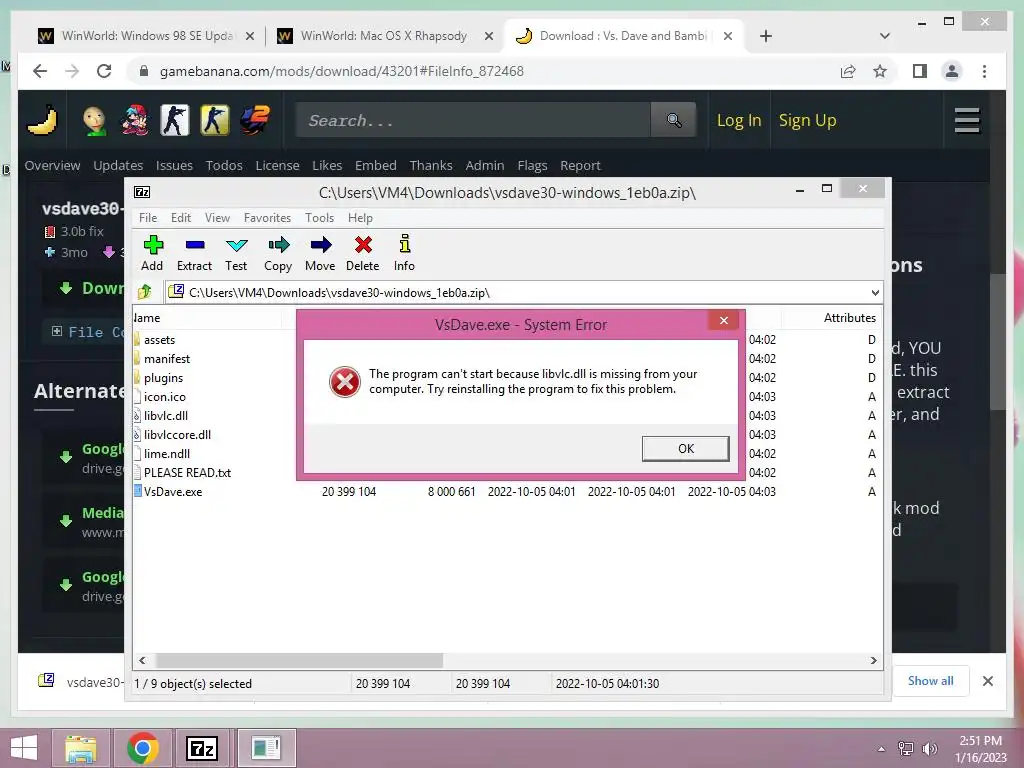Click the Test toolbar icon

236,253
